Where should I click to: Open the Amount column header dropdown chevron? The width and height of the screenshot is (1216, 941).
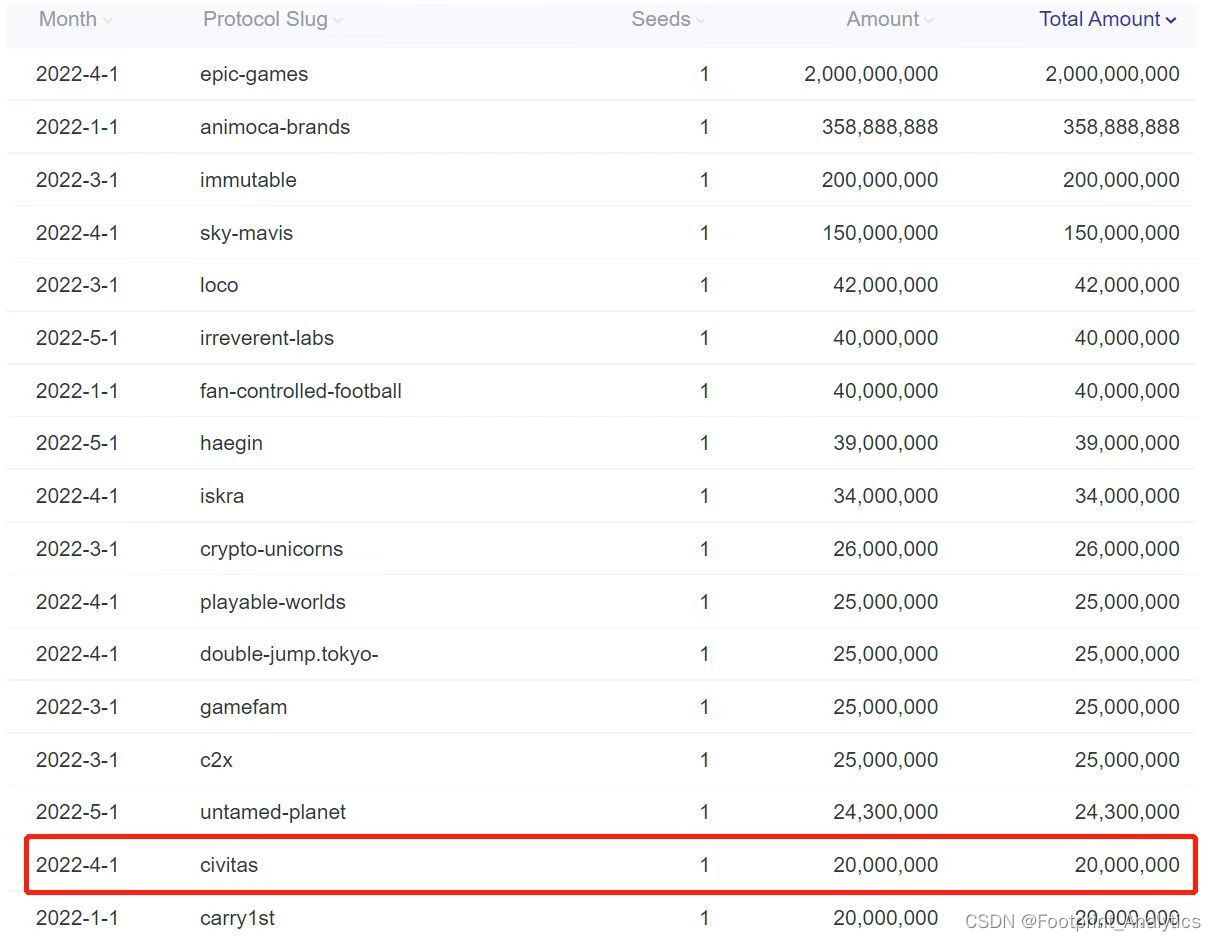pos(929,20)
